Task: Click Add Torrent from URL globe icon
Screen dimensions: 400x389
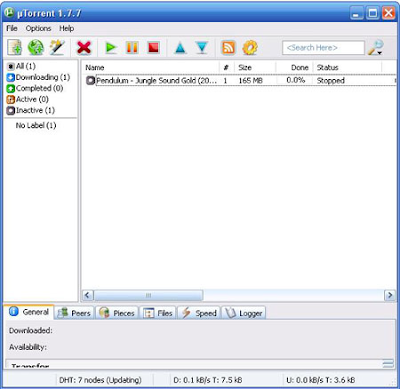Action: click(x=36, y=48)
